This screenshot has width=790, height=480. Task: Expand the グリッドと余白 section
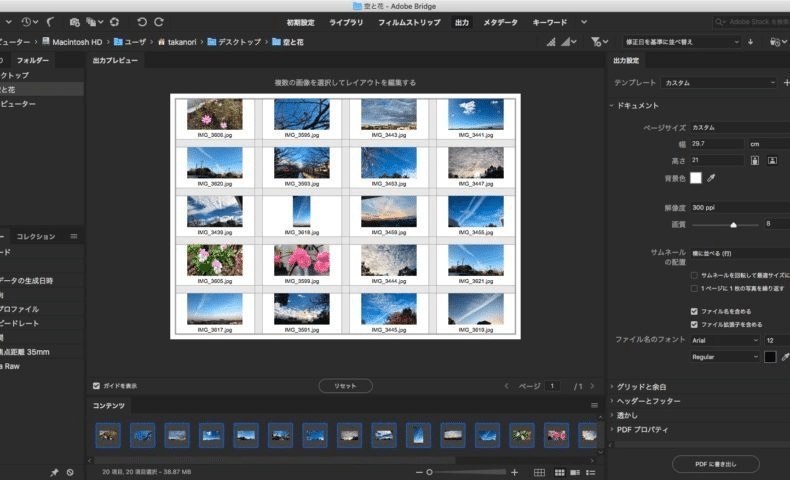642,387
